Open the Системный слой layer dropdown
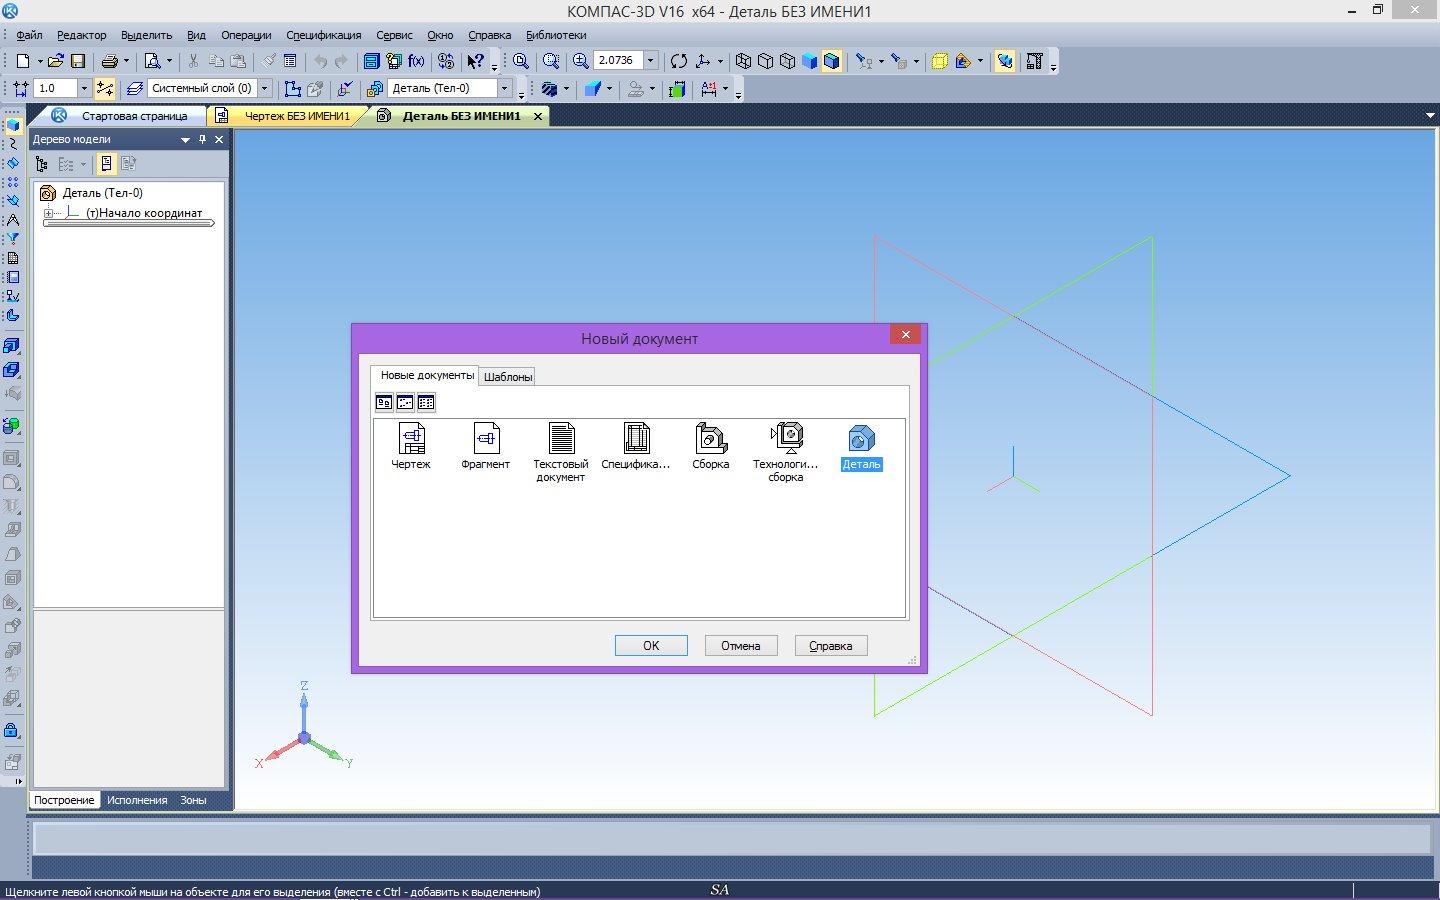Screen dimensions: 1440x900 pos(265,88)
